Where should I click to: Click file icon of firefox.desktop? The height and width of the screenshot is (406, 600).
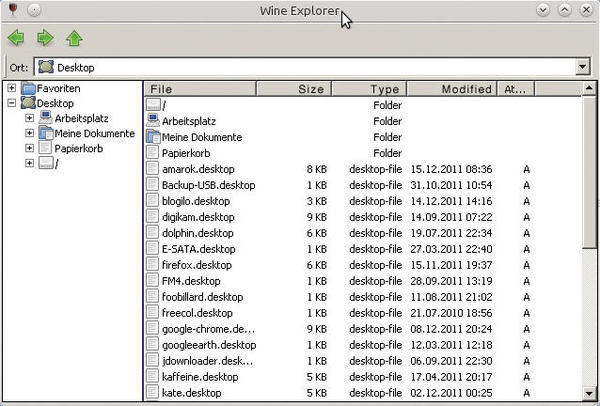click(x=152, y=265)
